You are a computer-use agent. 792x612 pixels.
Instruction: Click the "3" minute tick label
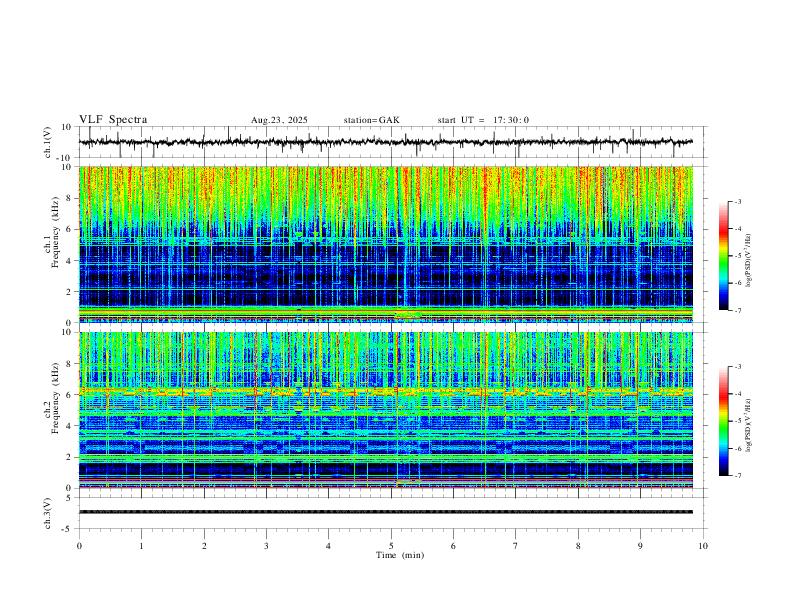266,546
